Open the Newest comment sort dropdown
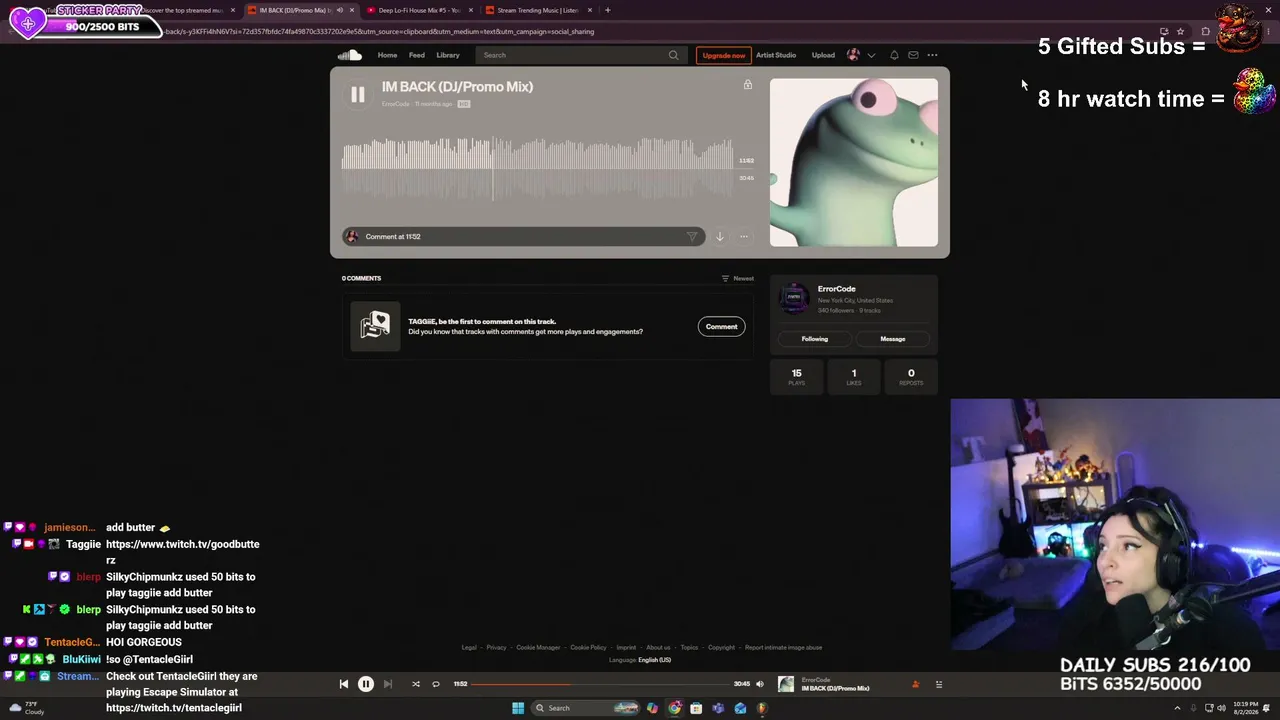Screen dimensions: 1280x720 [x=738, y=279]
